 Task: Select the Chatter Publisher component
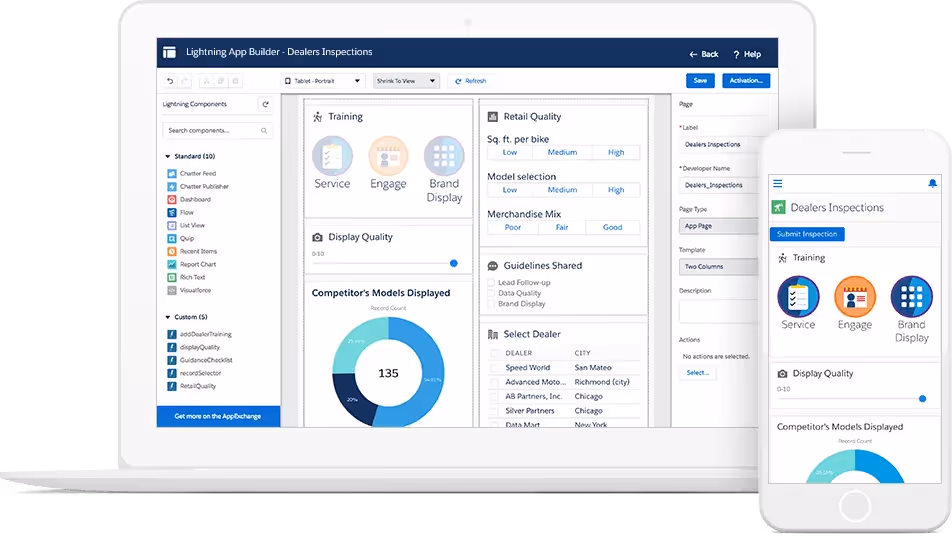tap(198, 186)
